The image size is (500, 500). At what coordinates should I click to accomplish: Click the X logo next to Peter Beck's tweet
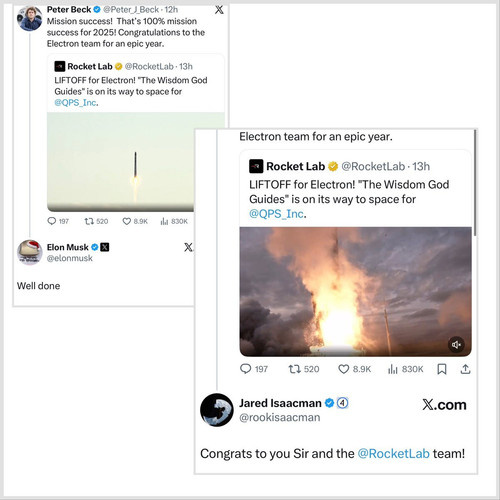click(219, 9)
